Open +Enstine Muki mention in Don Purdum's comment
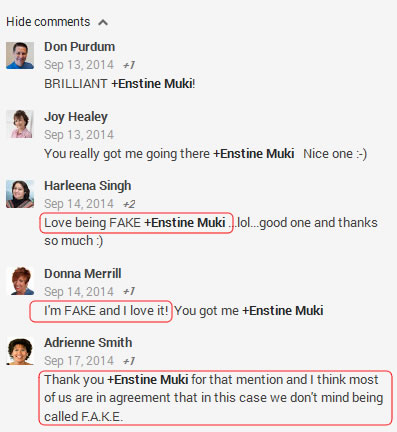This screenshot has width=397, height=432. coord(152,84)
